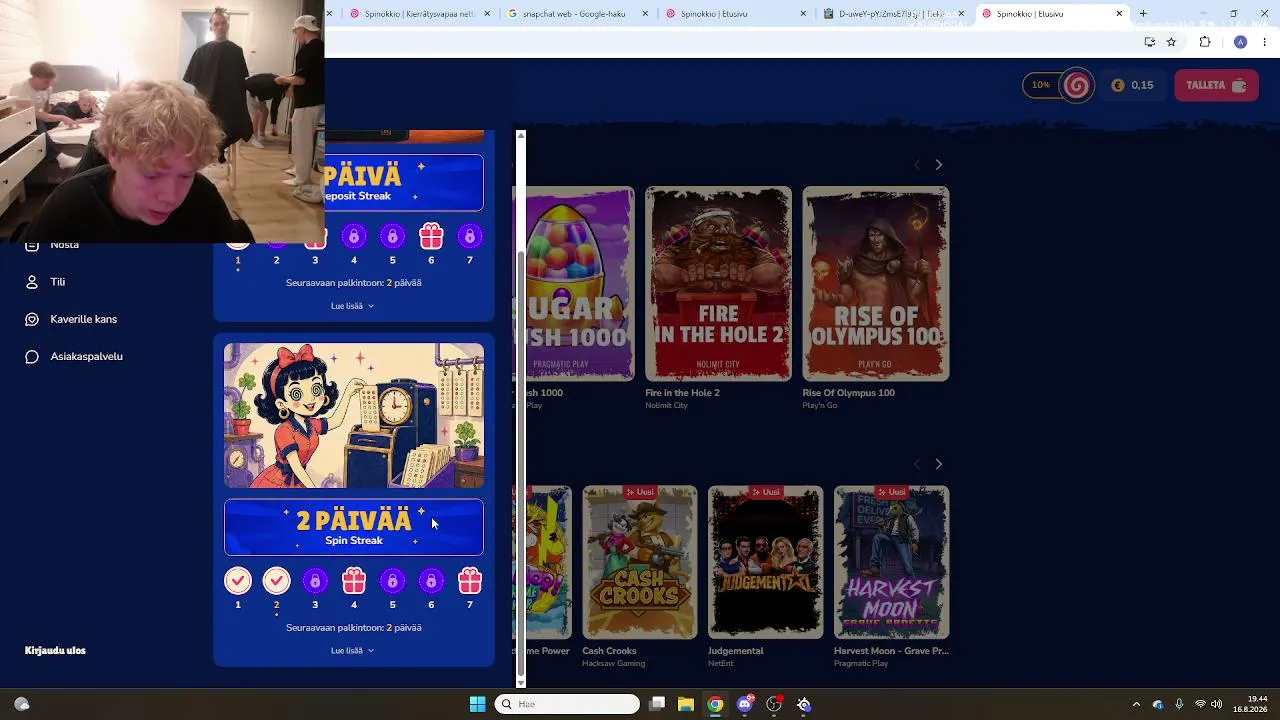This screenshot has width=1280, height=720.
Task: Select Spin Streak day 6 lock icon
Action: (x=431, y=581)
